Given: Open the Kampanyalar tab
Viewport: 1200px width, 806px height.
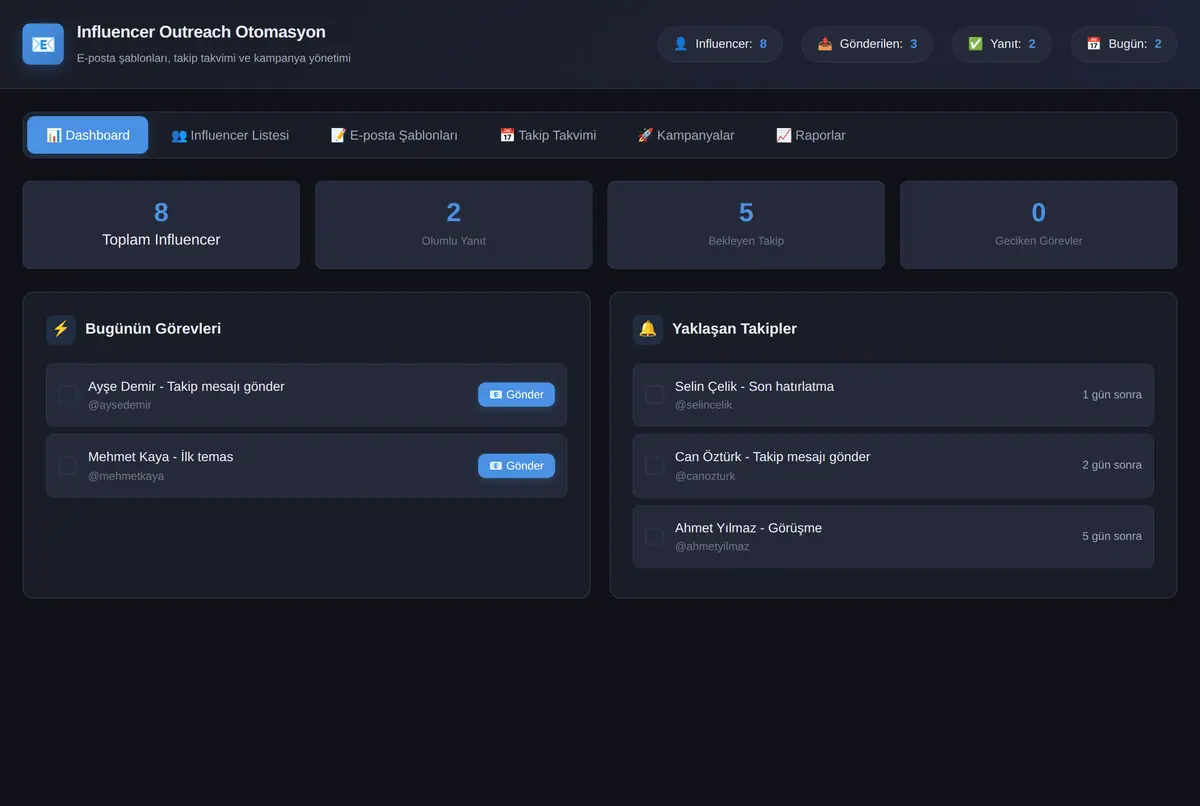Looking at the screenshot, I should pos(686,135).
